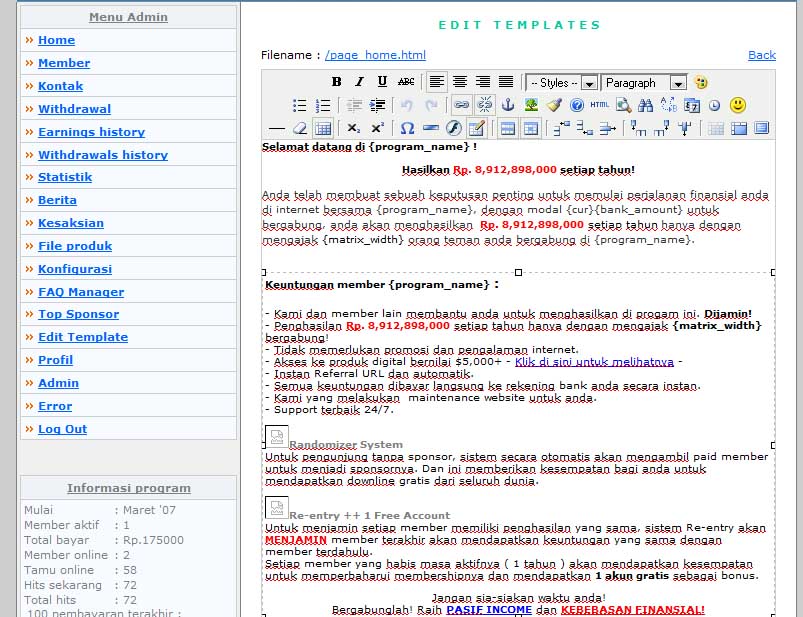Open the Edit Template menu item

tap(83, 337)
